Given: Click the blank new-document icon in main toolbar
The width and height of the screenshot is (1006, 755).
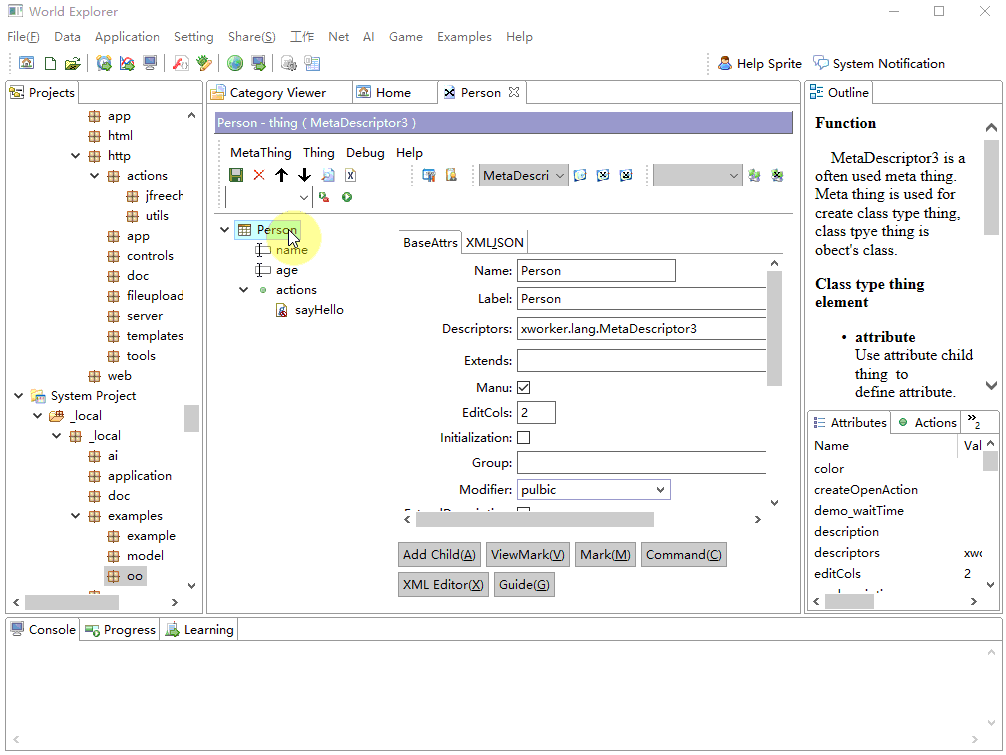Looking at the screenshot, I should pyautogui.click(x=50, y=63).
